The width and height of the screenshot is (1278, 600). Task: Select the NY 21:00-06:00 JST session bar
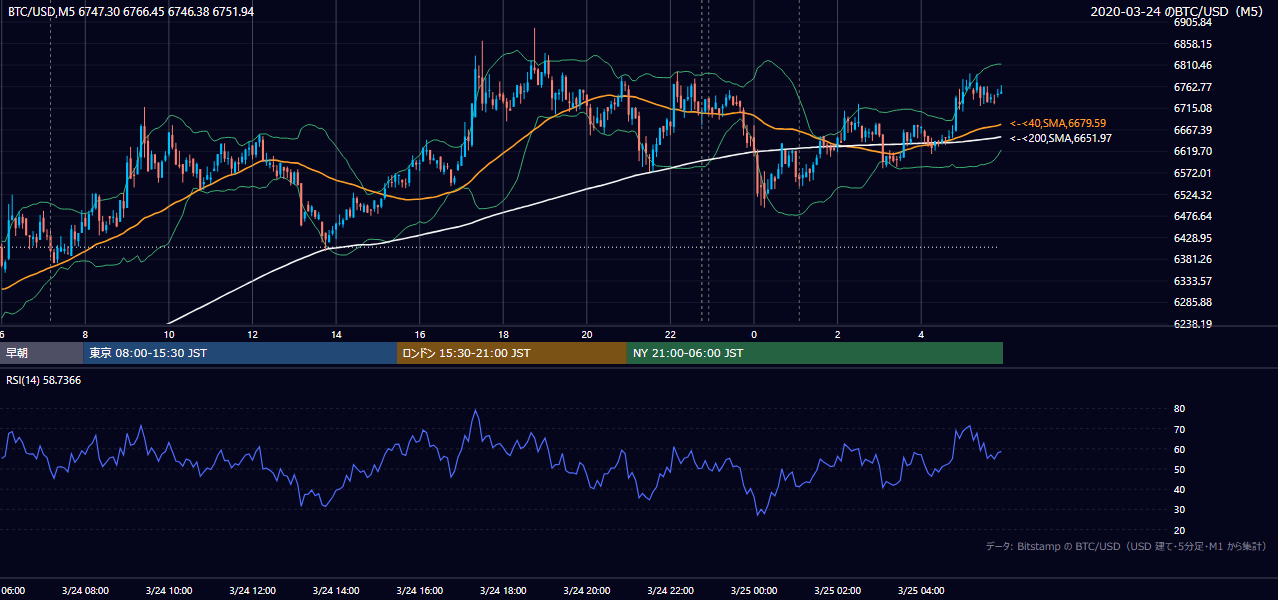pyautogui.click(x=815, y=353)
